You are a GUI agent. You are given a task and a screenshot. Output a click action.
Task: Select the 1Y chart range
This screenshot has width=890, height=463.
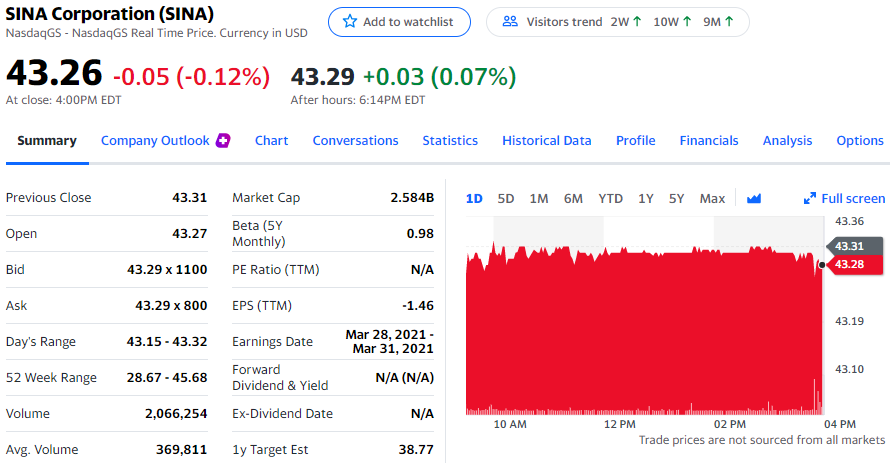tap(645, 199)
